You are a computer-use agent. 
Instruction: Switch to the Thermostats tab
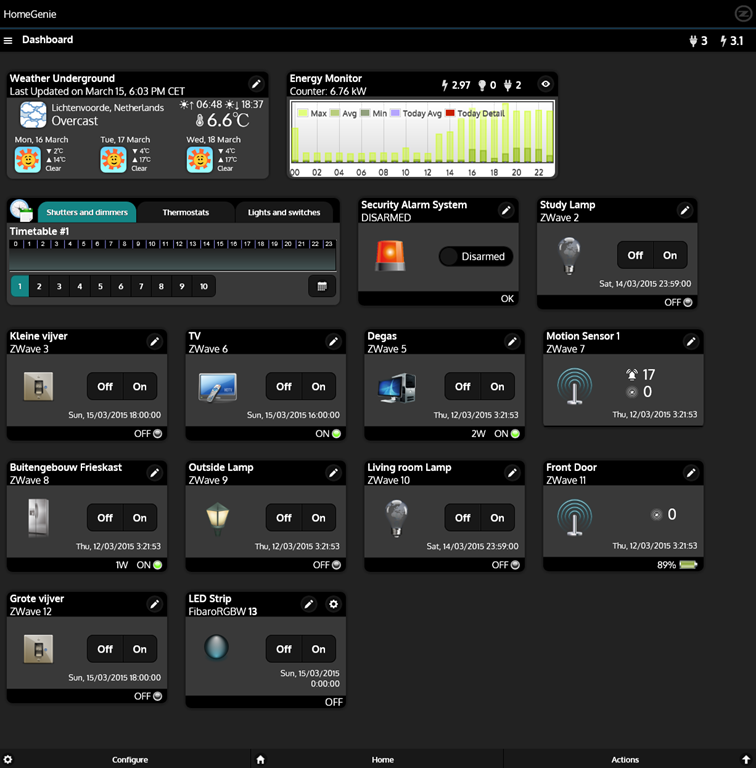tap(185, 213)
